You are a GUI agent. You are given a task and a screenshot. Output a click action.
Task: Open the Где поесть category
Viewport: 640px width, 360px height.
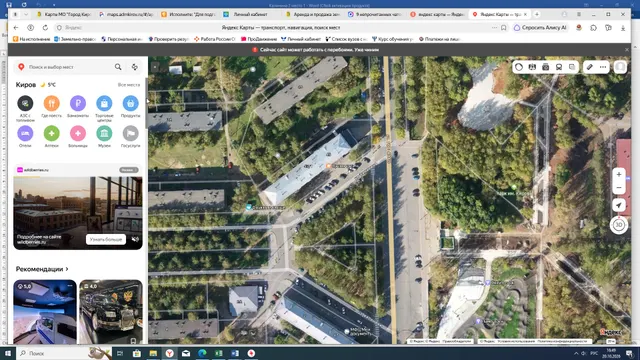[51, 103]
